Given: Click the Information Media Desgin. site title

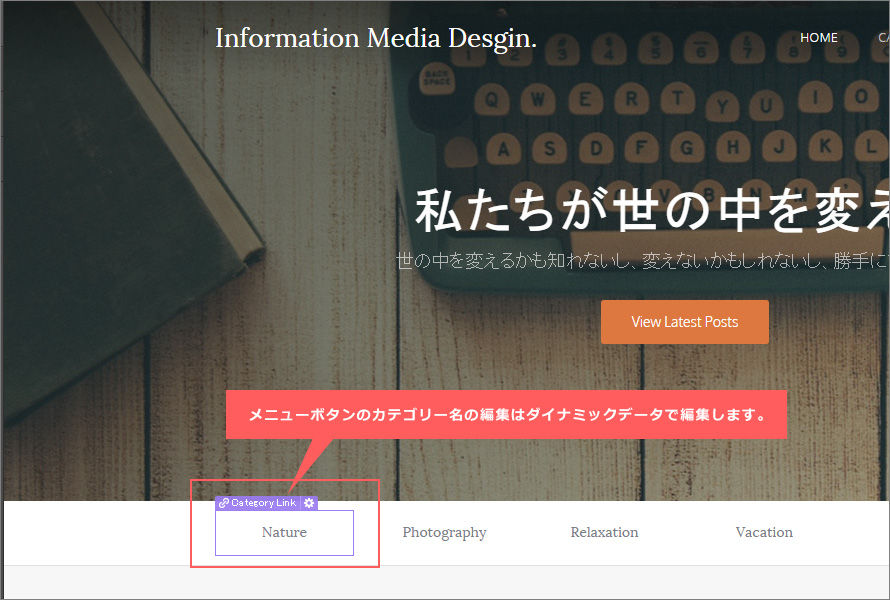Looking at the screenshot, I should 376,39.
